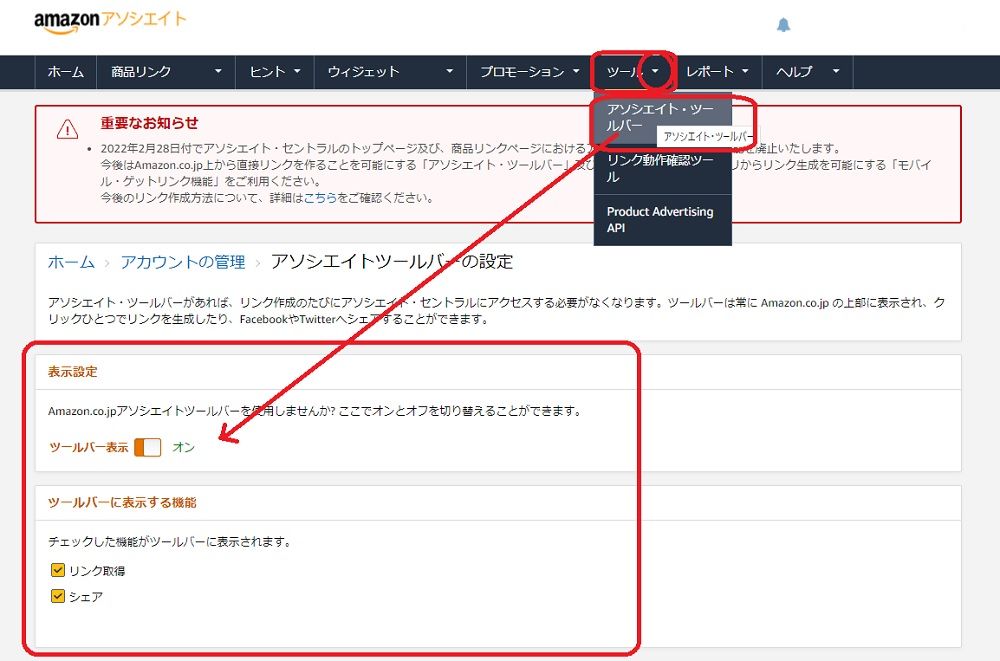Viewport: 1000px width, 661px height.
Task: Toggle the ツールバー表示 switch
Action: pos(147,447)
